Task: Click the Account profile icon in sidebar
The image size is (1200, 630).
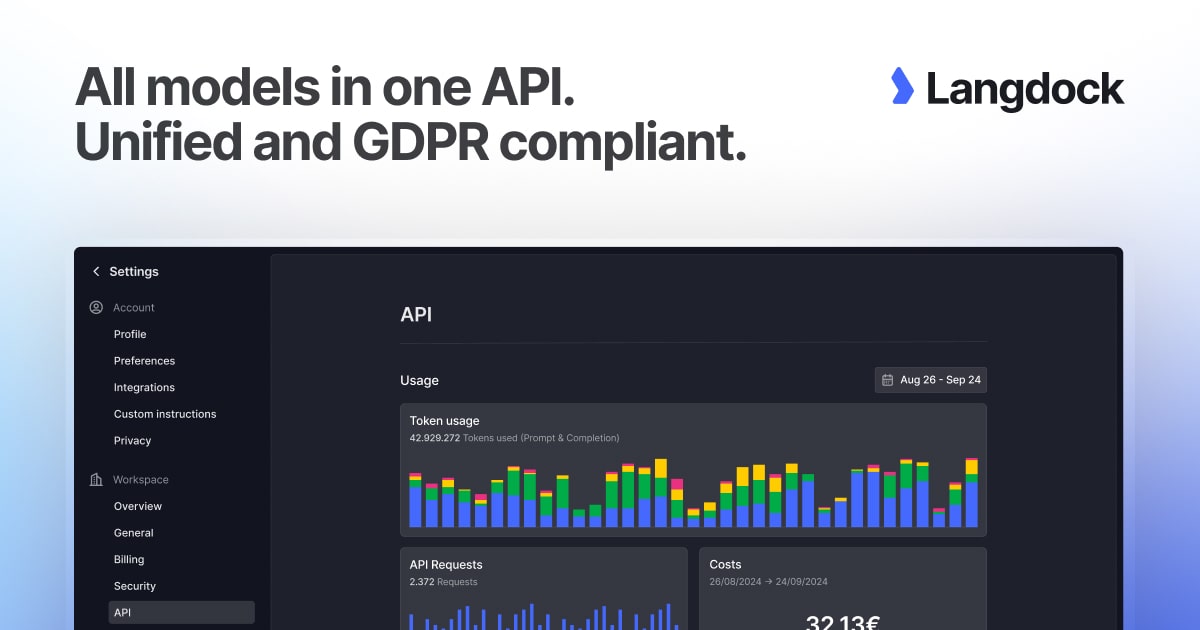Action: coord(95,307)
